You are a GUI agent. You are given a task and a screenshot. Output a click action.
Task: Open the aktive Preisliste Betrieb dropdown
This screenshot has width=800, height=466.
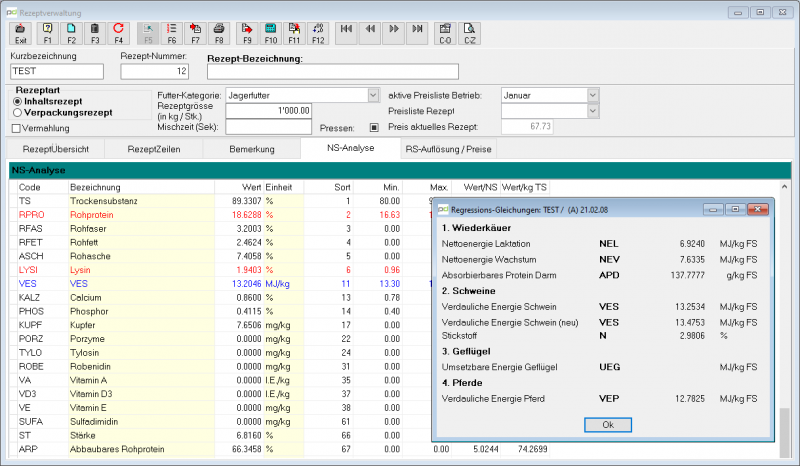click(x=592, y=95)
